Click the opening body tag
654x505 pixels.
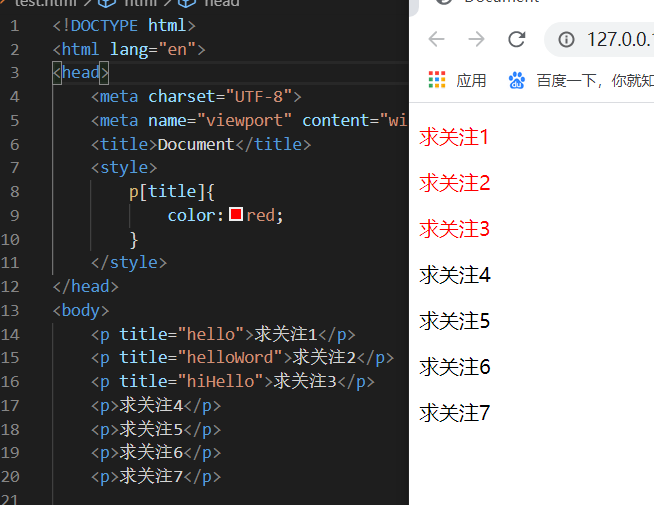point(81,311)
